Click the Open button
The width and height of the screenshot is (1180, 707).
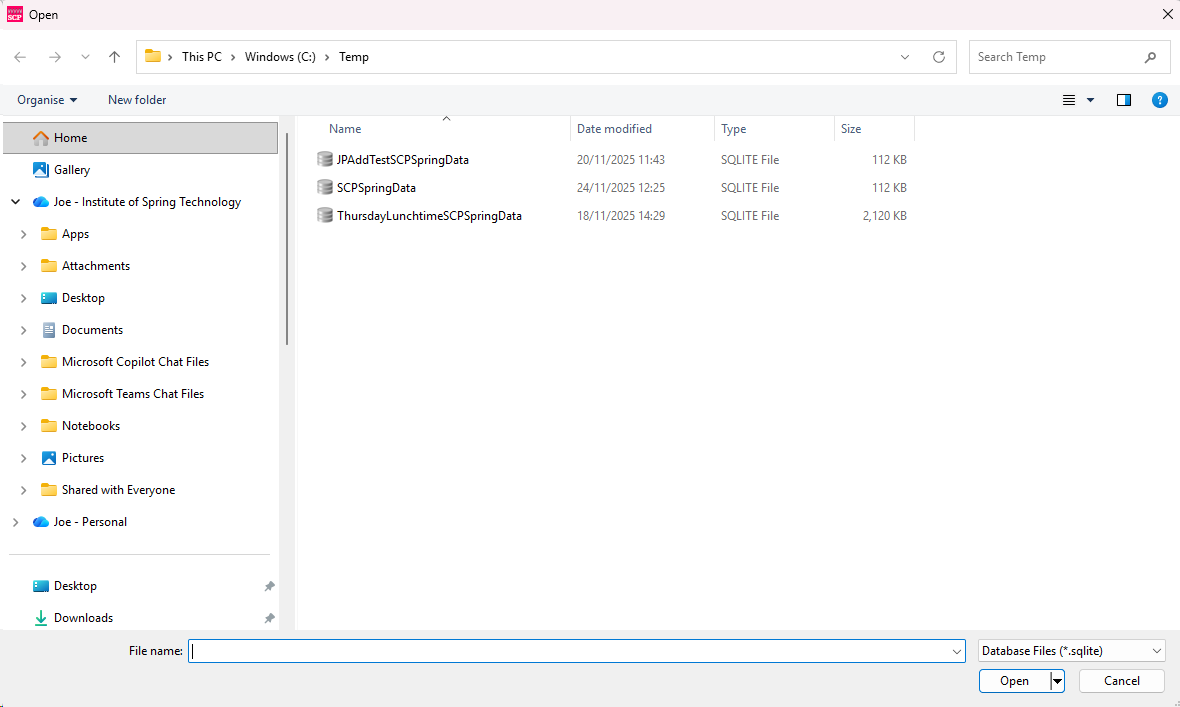point(1014,681)
